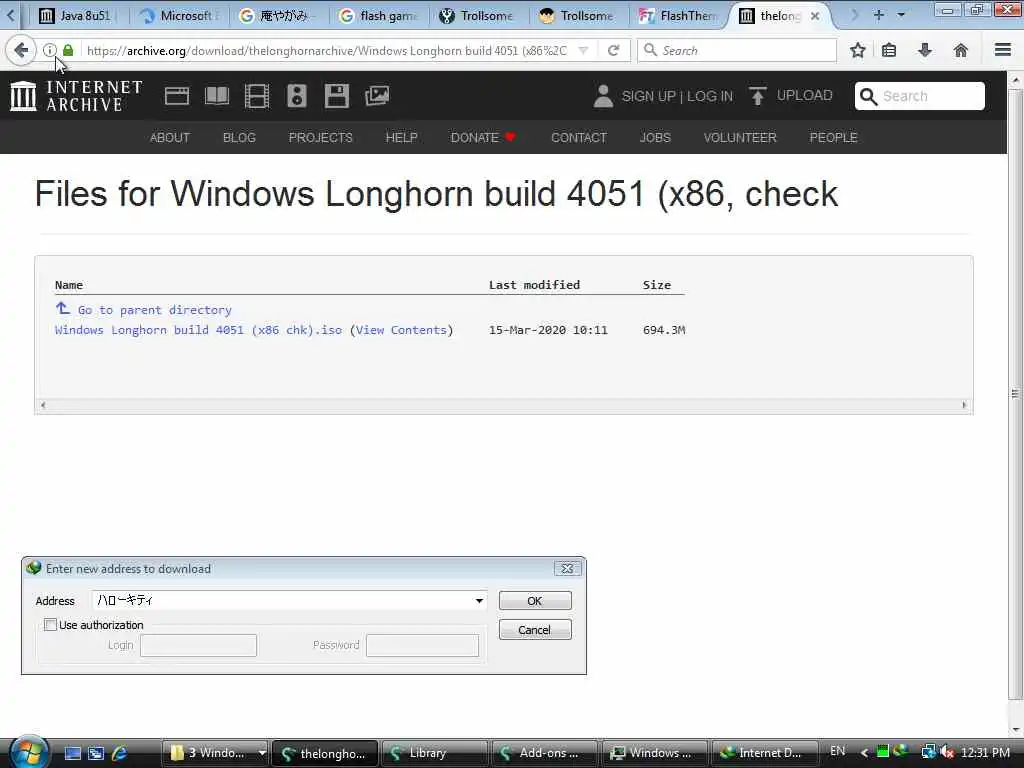1024x768 pixels.
Task: Open the Images icon
Action: [x=377, y=96]
